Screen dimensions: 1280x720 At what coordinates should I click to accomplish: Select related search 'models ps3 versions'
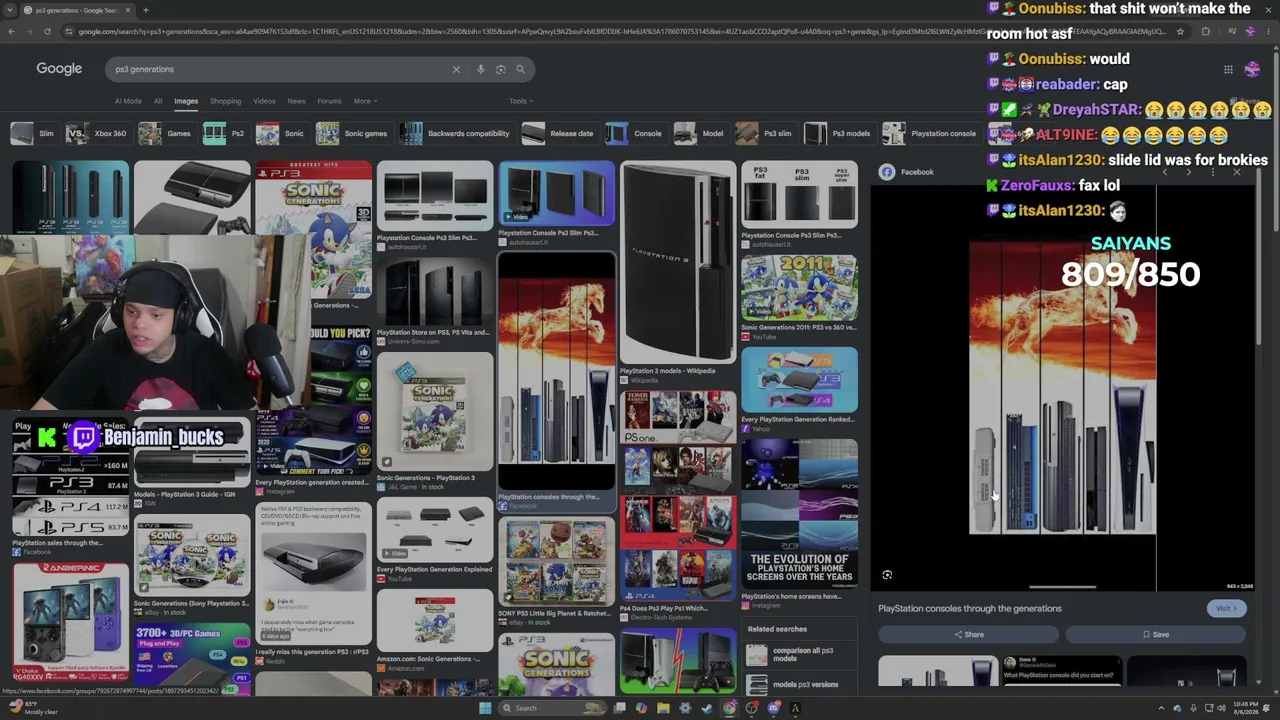(x=799, y=684)
